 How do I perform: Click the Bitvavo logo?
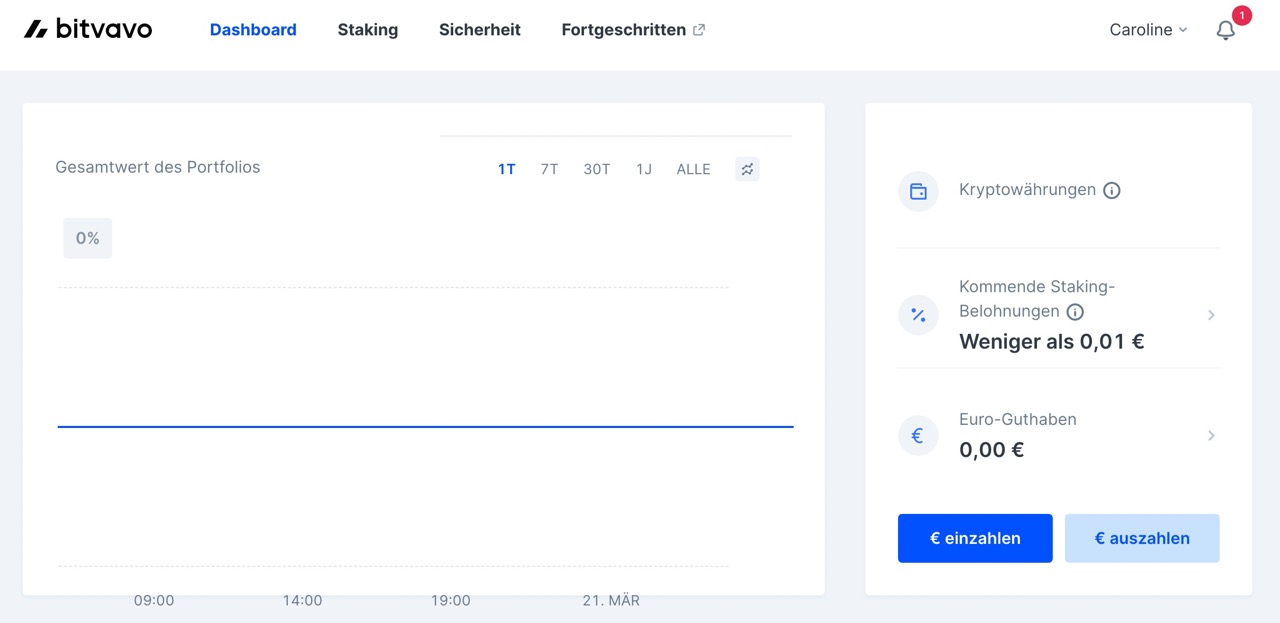(88, 28)
